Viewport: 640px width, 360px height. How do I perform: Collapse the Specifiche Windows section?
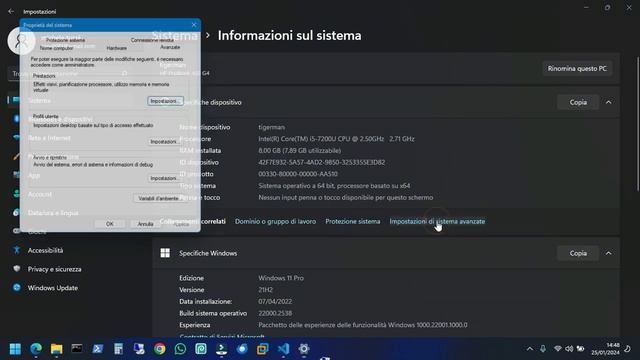tap(609, 253)
